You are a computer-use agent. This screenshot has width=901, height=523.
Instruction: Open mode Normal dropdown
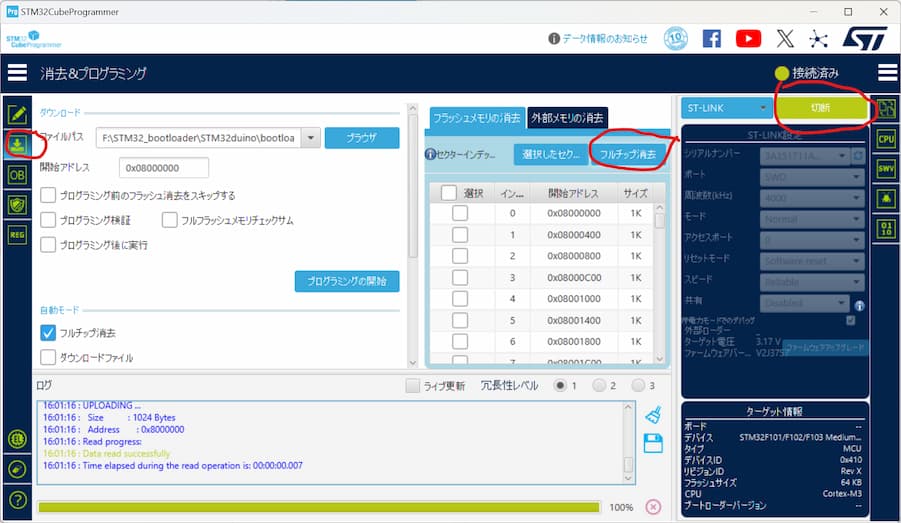812,219
